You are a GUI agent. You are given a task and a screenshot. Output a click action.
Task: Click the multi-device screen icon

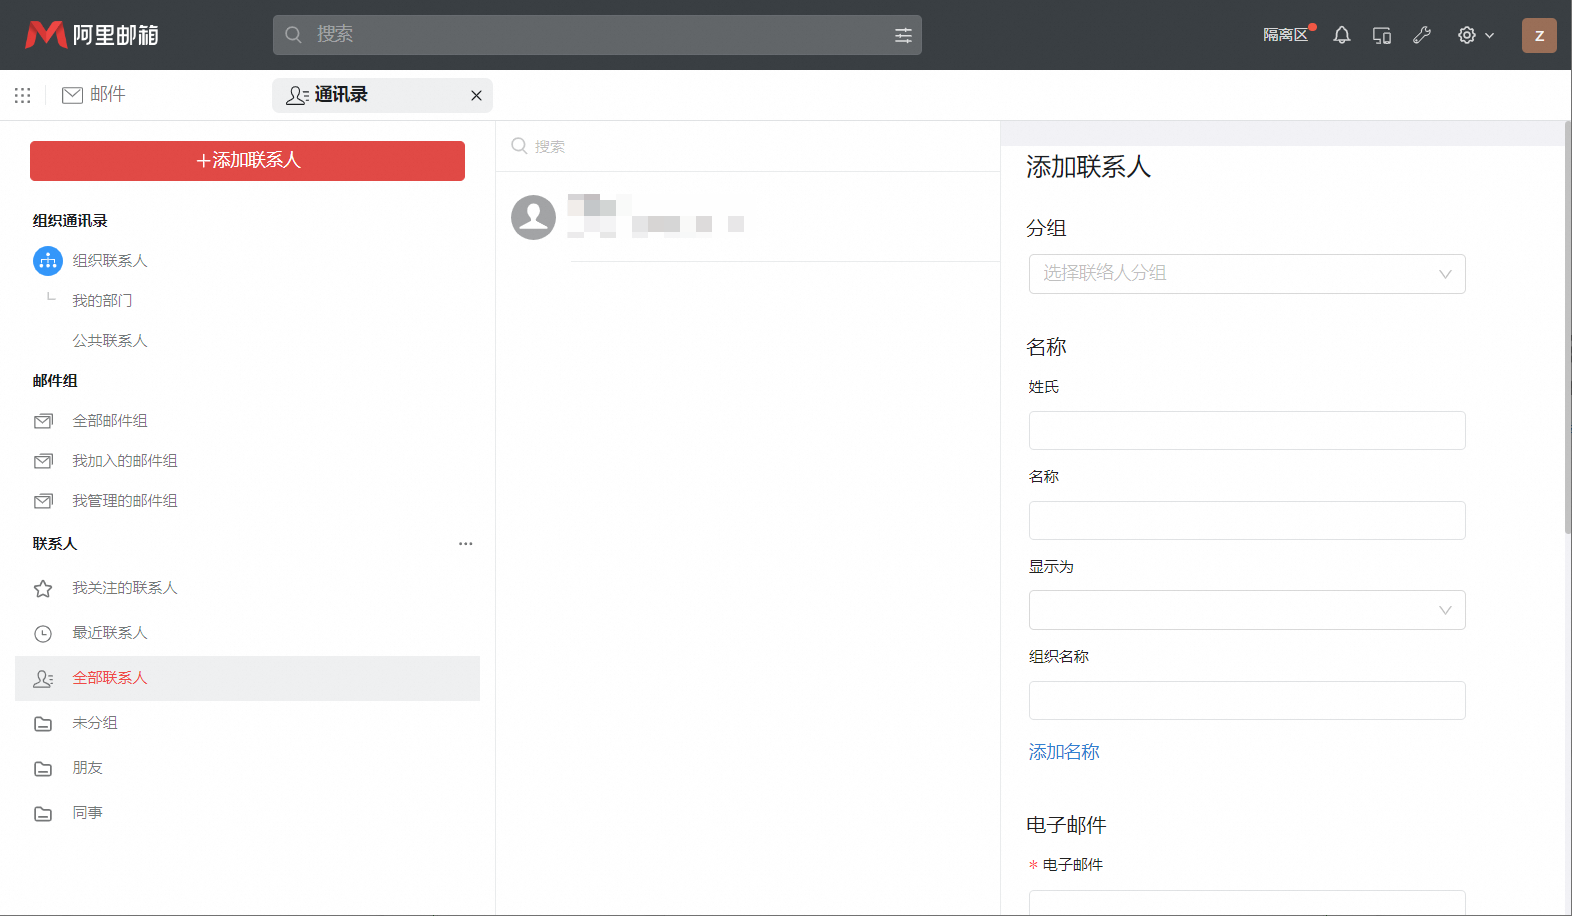pos(1382,35)
